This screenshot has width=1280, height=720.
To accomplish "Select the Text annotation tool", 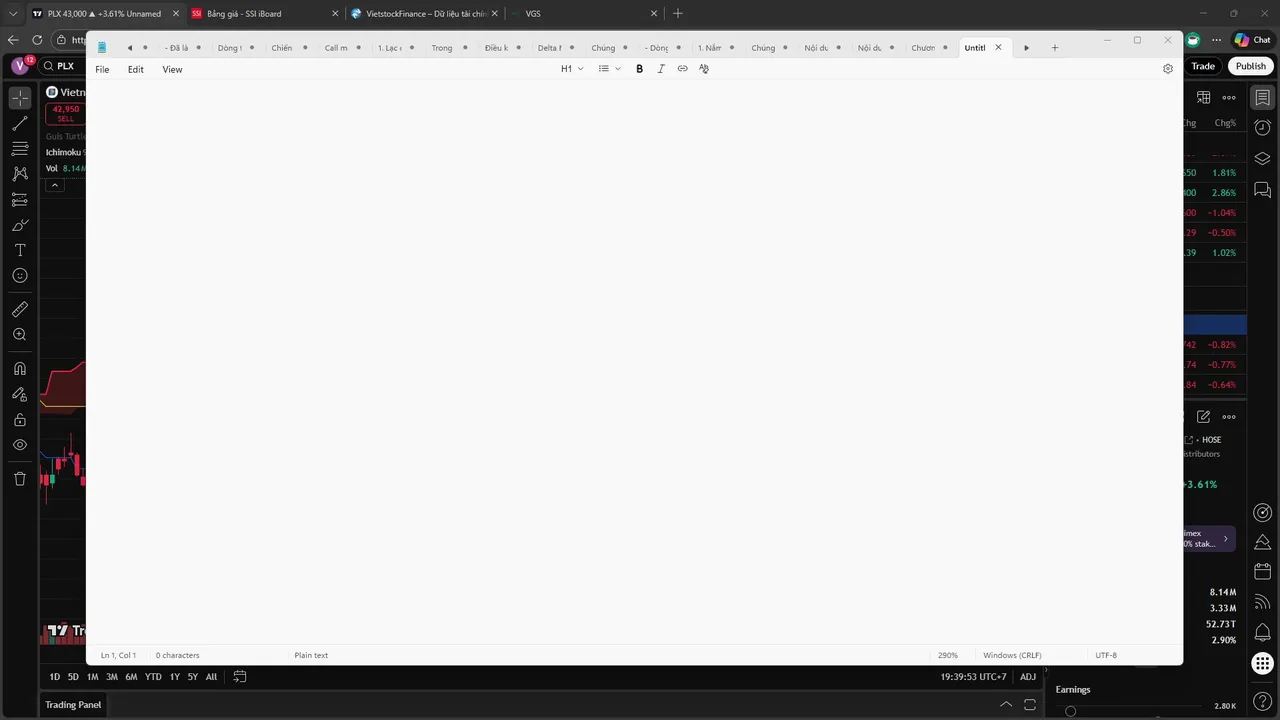I will click(20, 250).
